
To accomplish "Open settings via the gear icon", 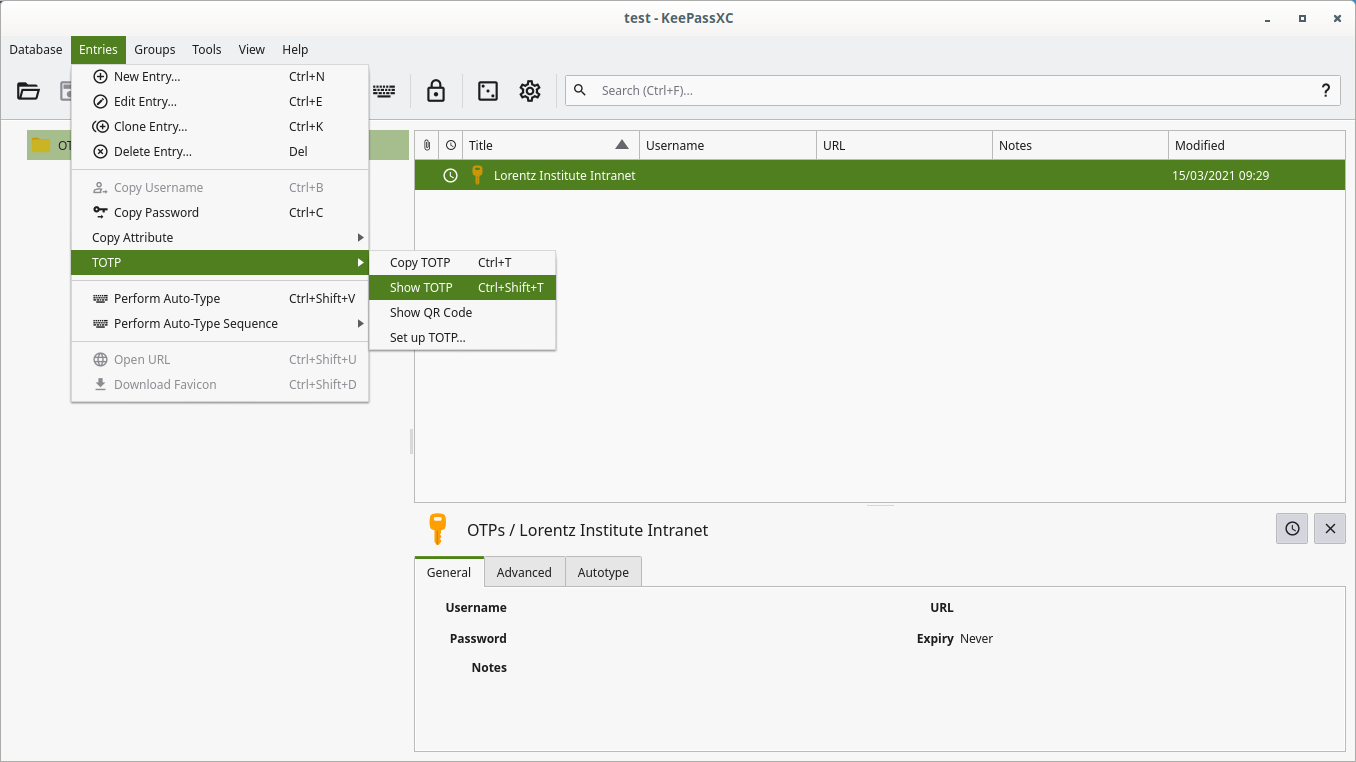I will point(530,91).
